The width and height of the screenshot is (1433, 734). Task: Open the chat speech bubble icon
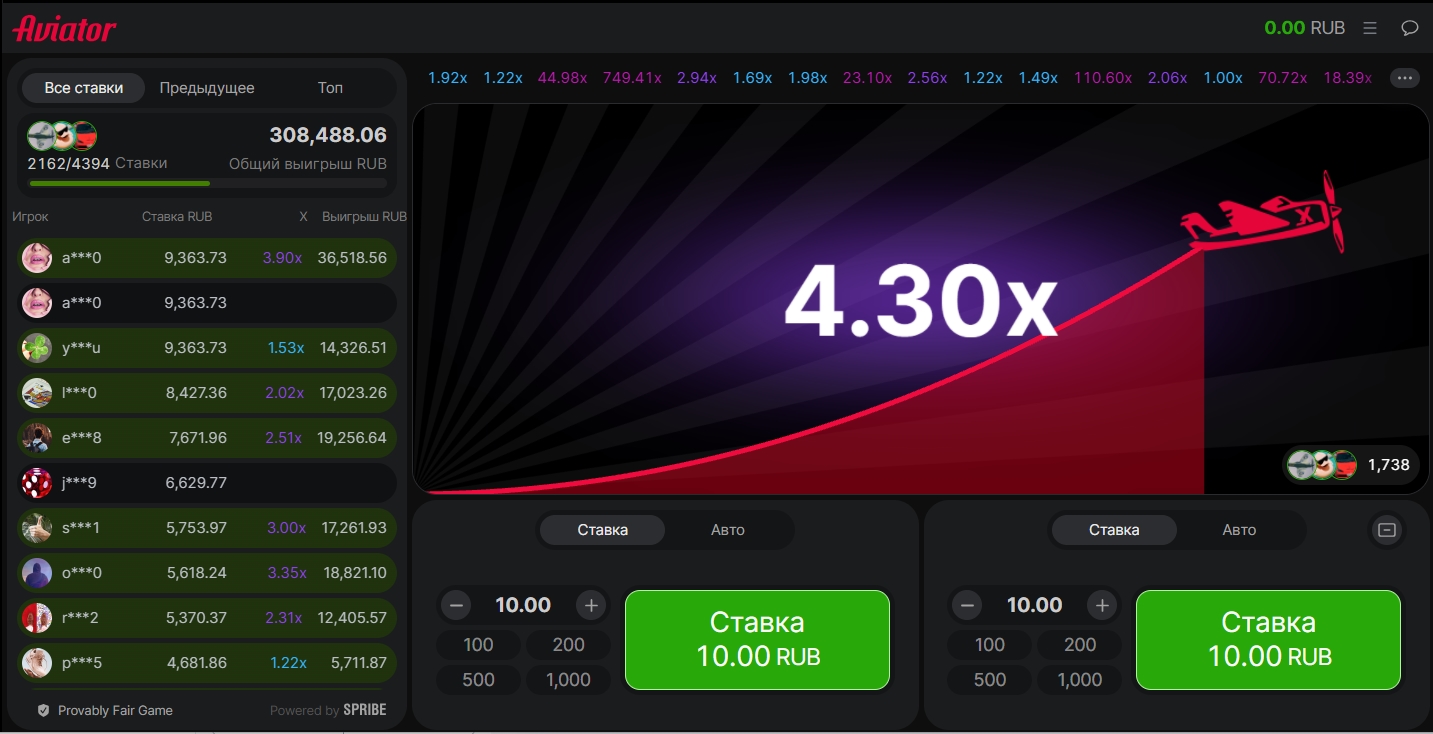[1409, 28]
